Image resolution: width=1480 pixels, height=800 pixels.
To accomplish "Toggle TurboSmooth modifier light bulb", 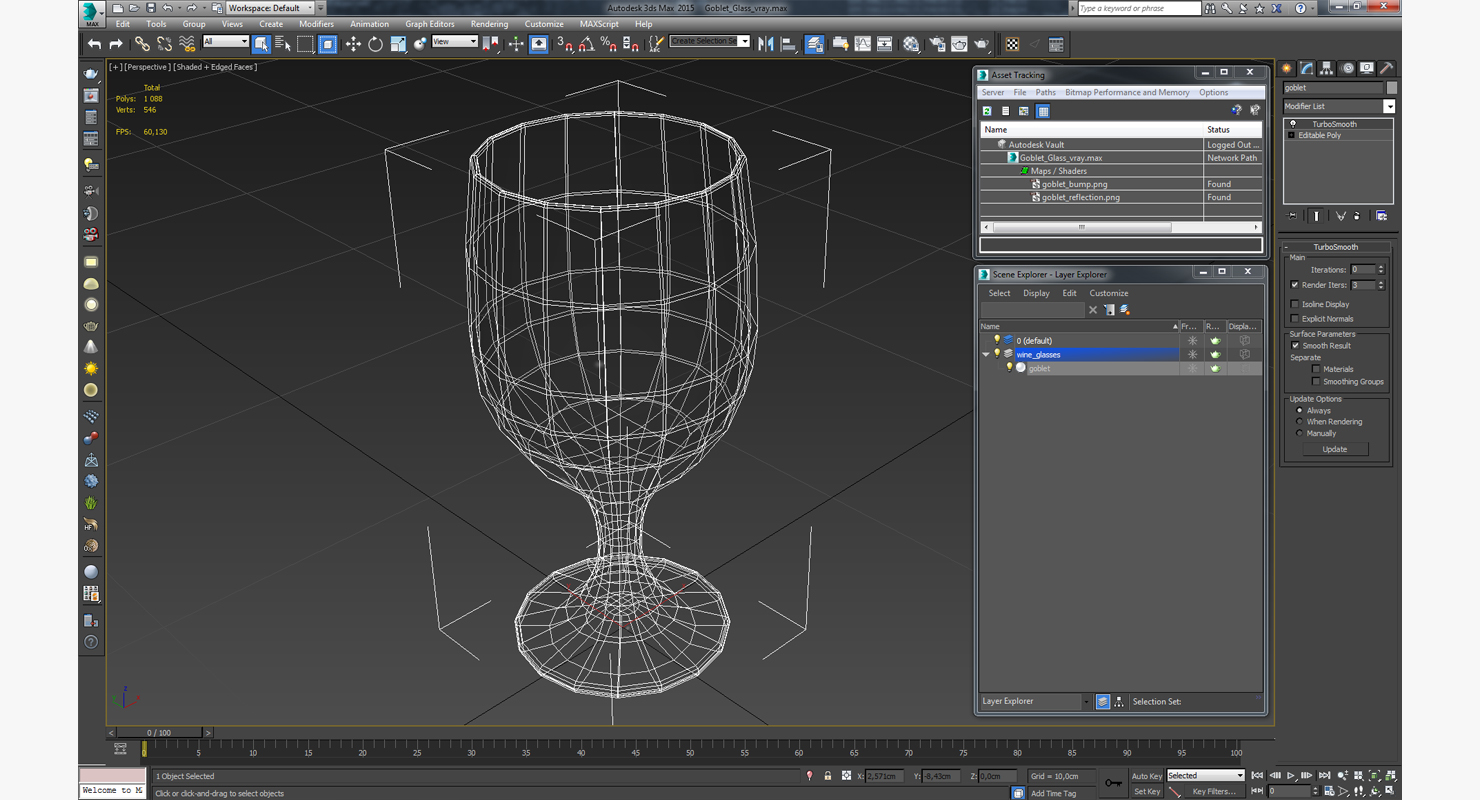I will tap(1293, 124).
